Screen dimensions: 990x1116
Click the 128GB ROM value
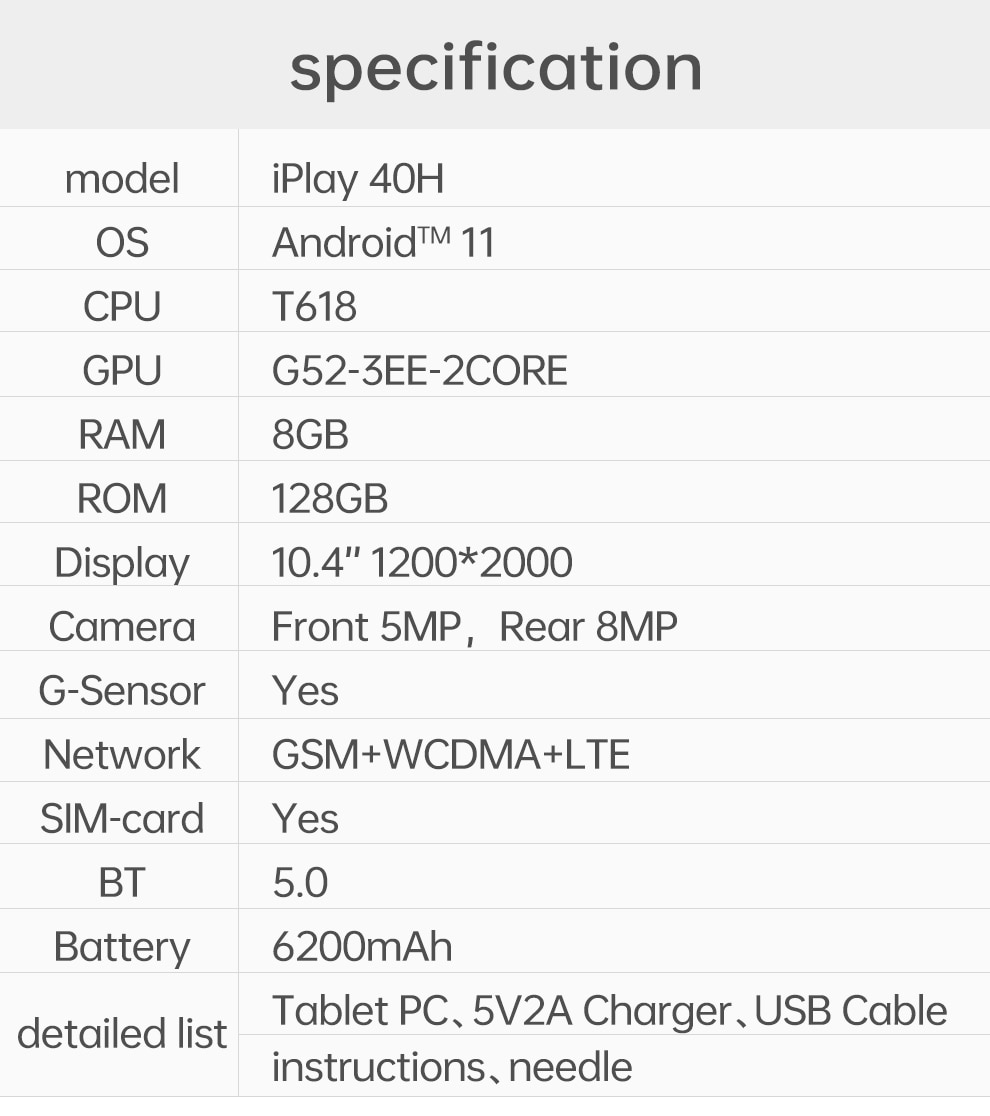click(330, 498)
